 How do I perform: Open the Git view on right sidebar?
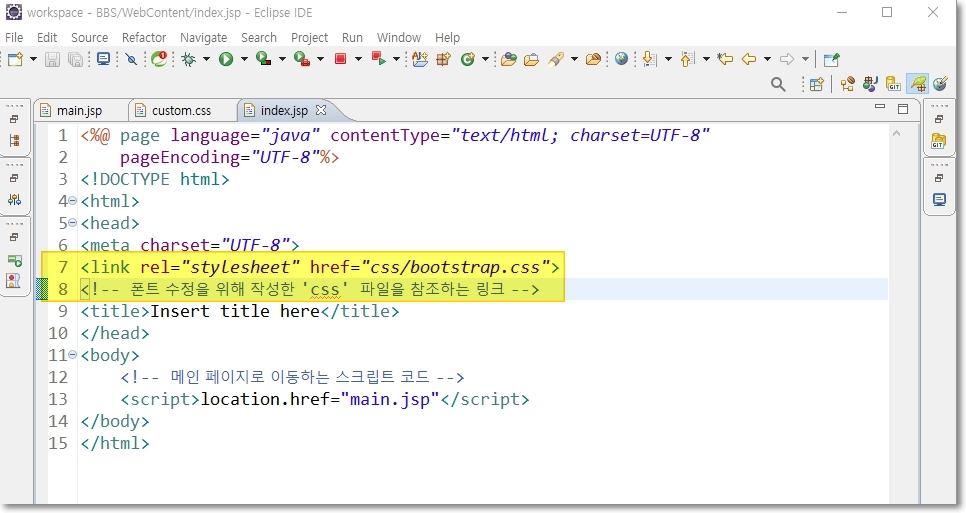pyautogui.click(x=938, y=141)
